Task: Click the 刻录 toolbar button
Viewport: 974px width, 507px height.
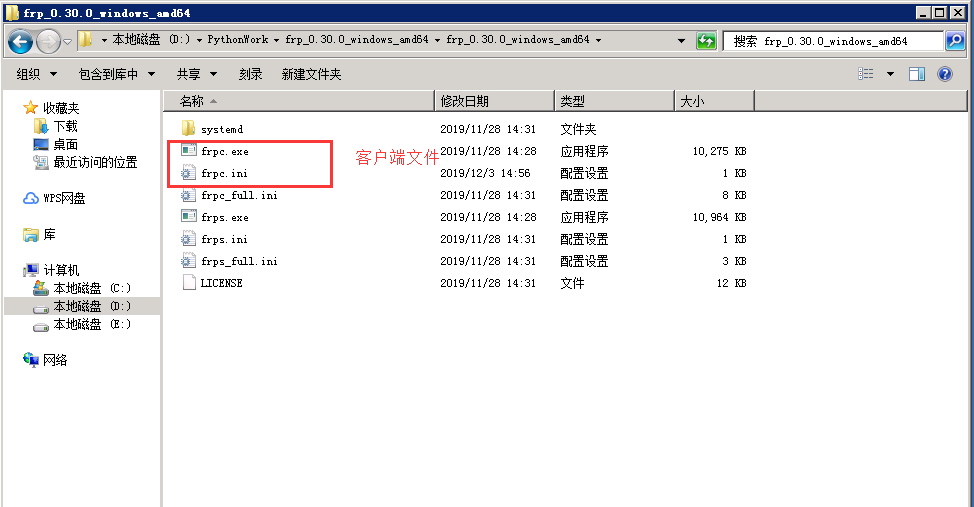Action: coord(250,74)
